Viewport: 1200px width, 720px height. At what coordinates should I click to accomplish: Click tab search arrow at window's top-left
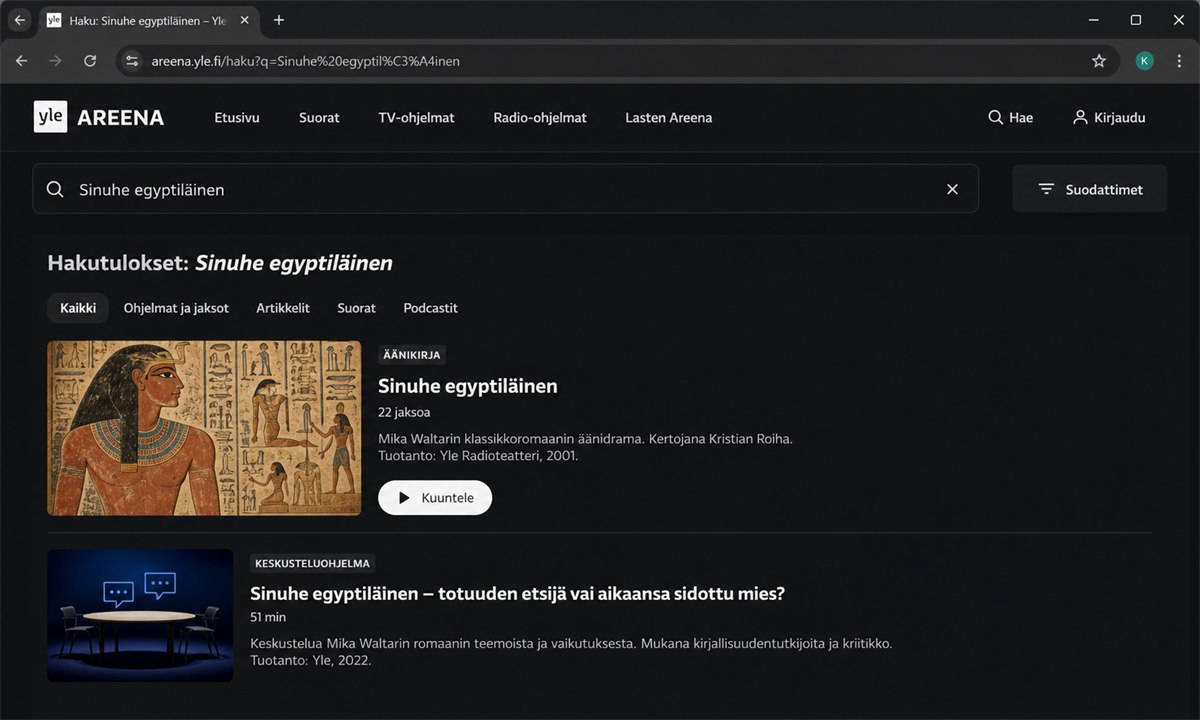(x=19, y=20)
